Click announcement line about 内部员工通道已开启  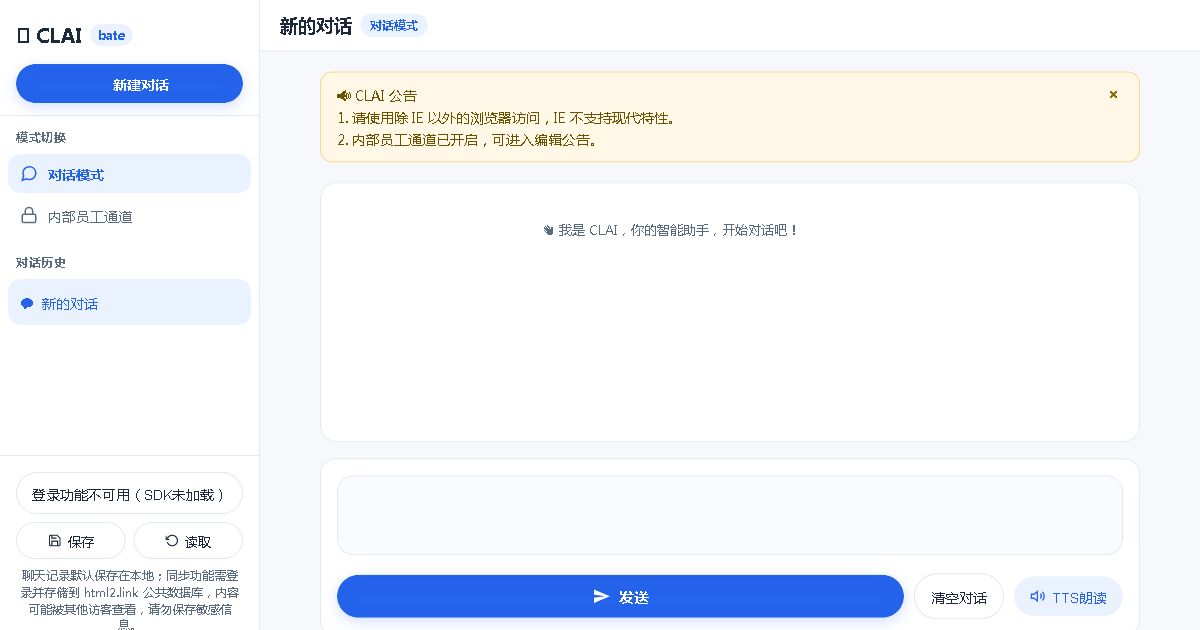467,140
